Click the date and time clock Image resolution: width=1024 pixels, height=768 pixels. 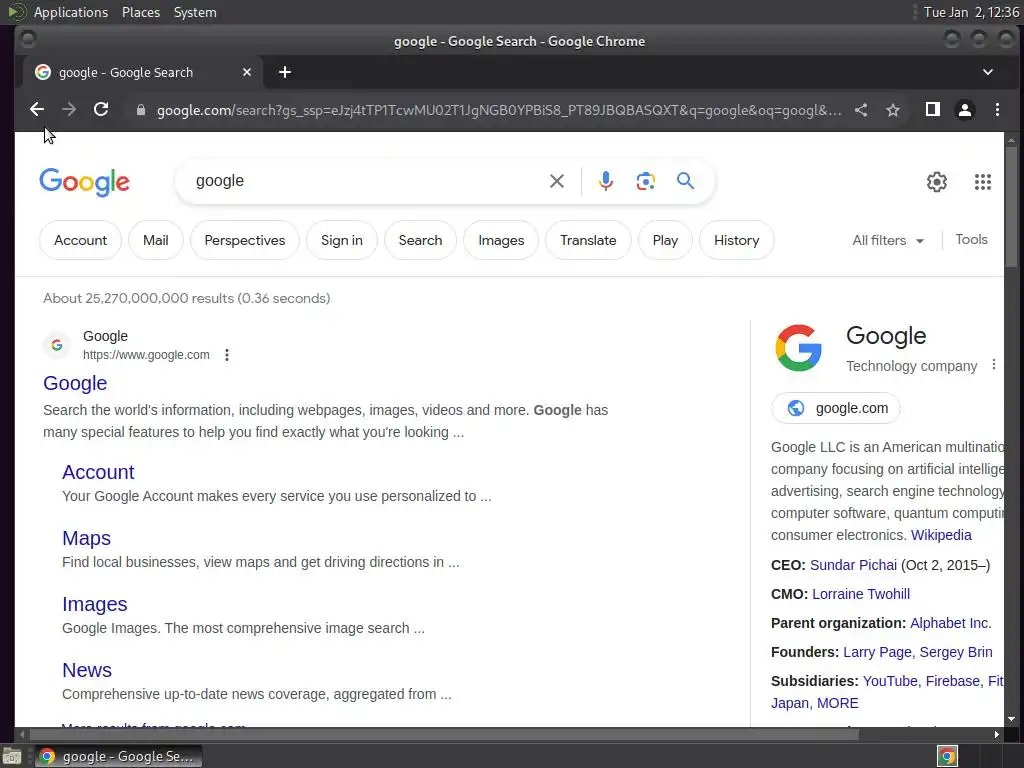click(970, 12)
